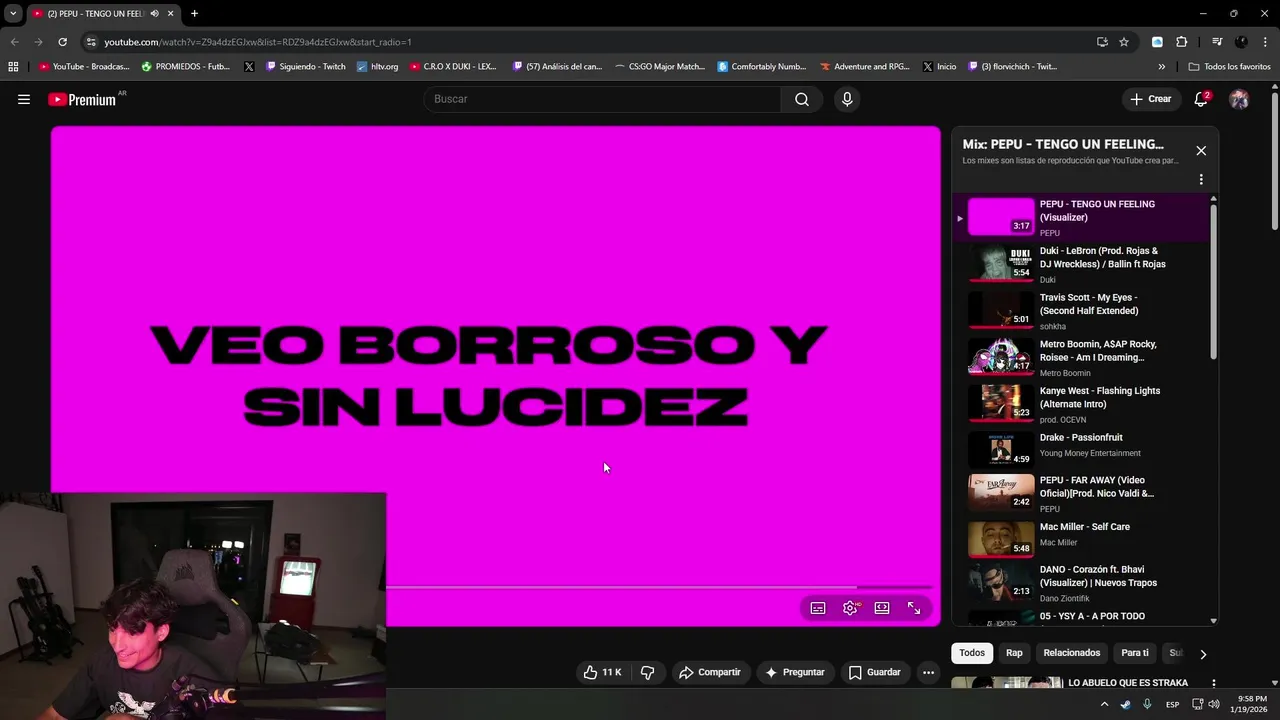Start voice search with microphone icon
The image size is (1280, 720).
coord(847,99)
